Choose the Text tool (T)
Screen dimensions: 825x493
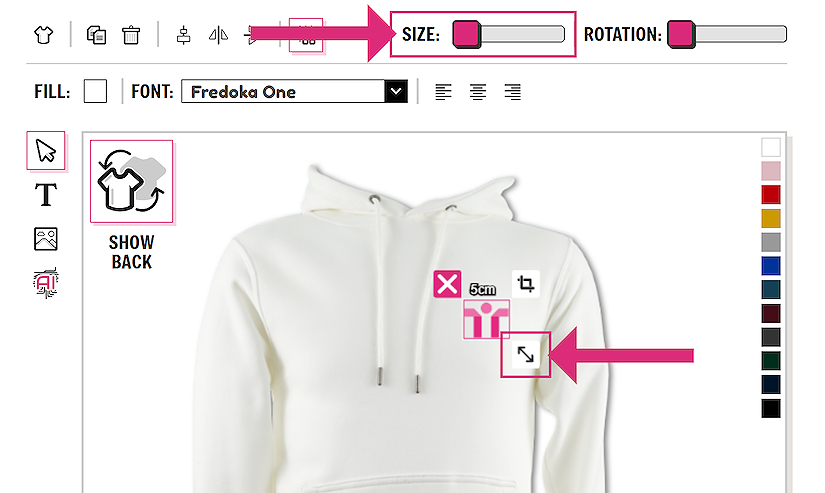[x=46, y=195]
